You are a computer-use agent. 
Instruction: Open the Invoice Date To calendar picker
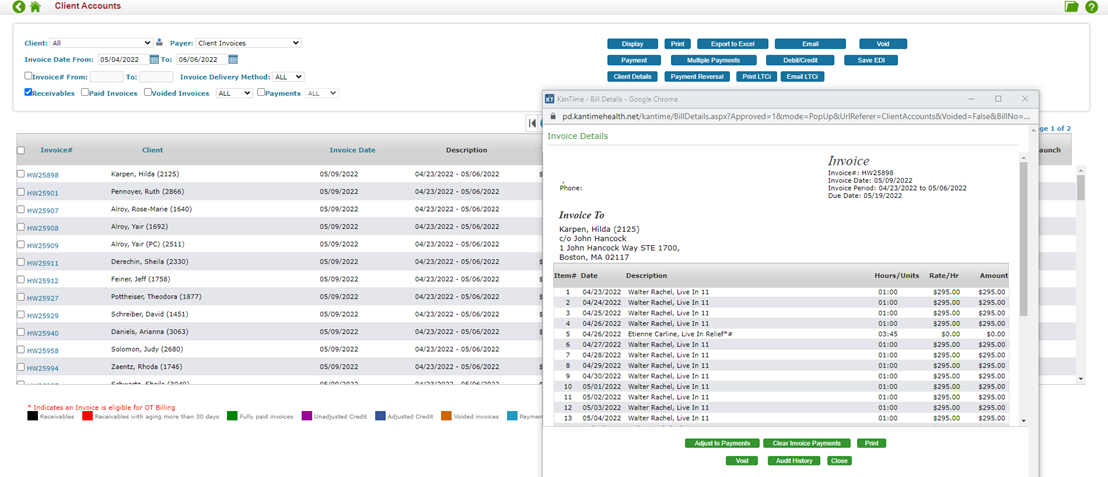tap(233, 60)
